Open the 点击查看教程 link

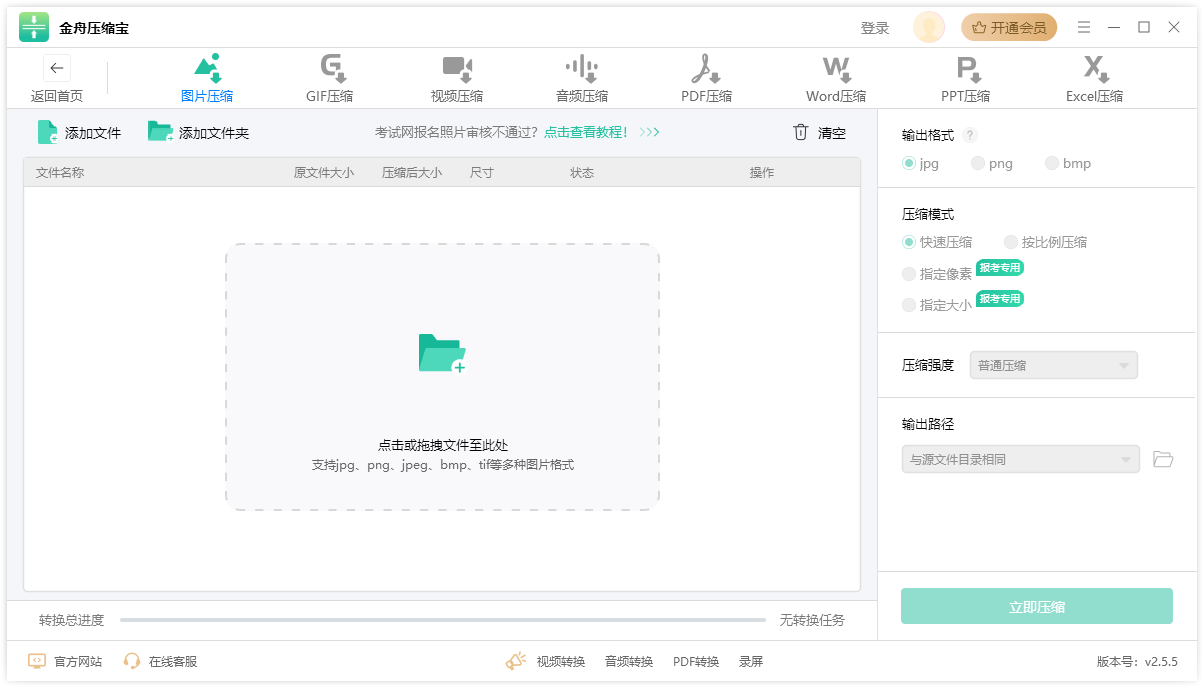(x=586, y=132)
